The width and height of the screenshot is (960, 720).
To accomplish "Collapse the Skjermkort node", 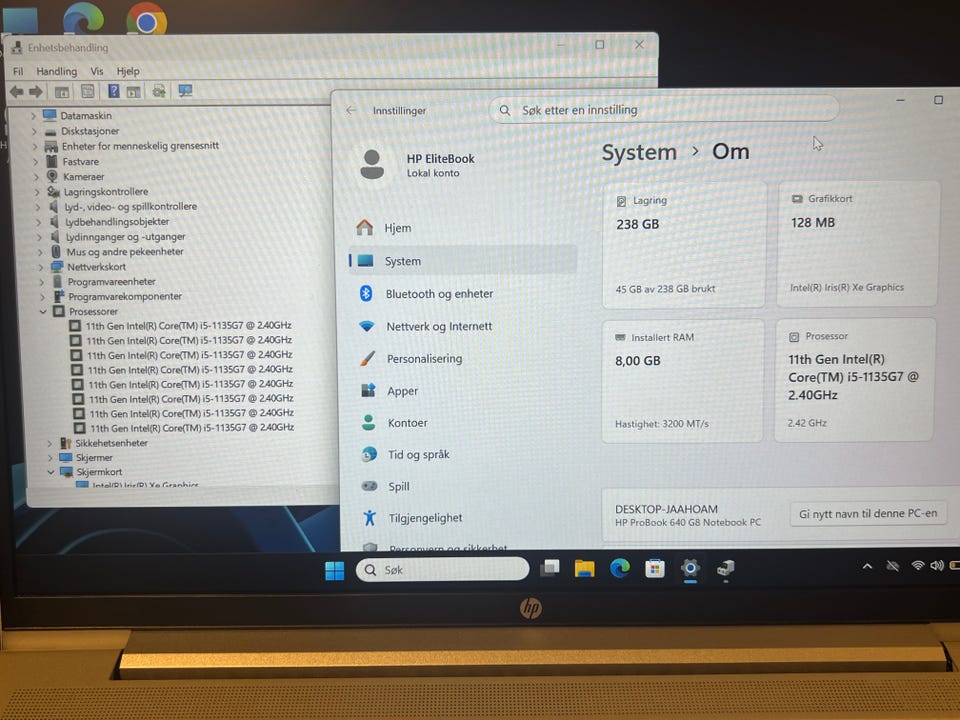I will point(51,472).
